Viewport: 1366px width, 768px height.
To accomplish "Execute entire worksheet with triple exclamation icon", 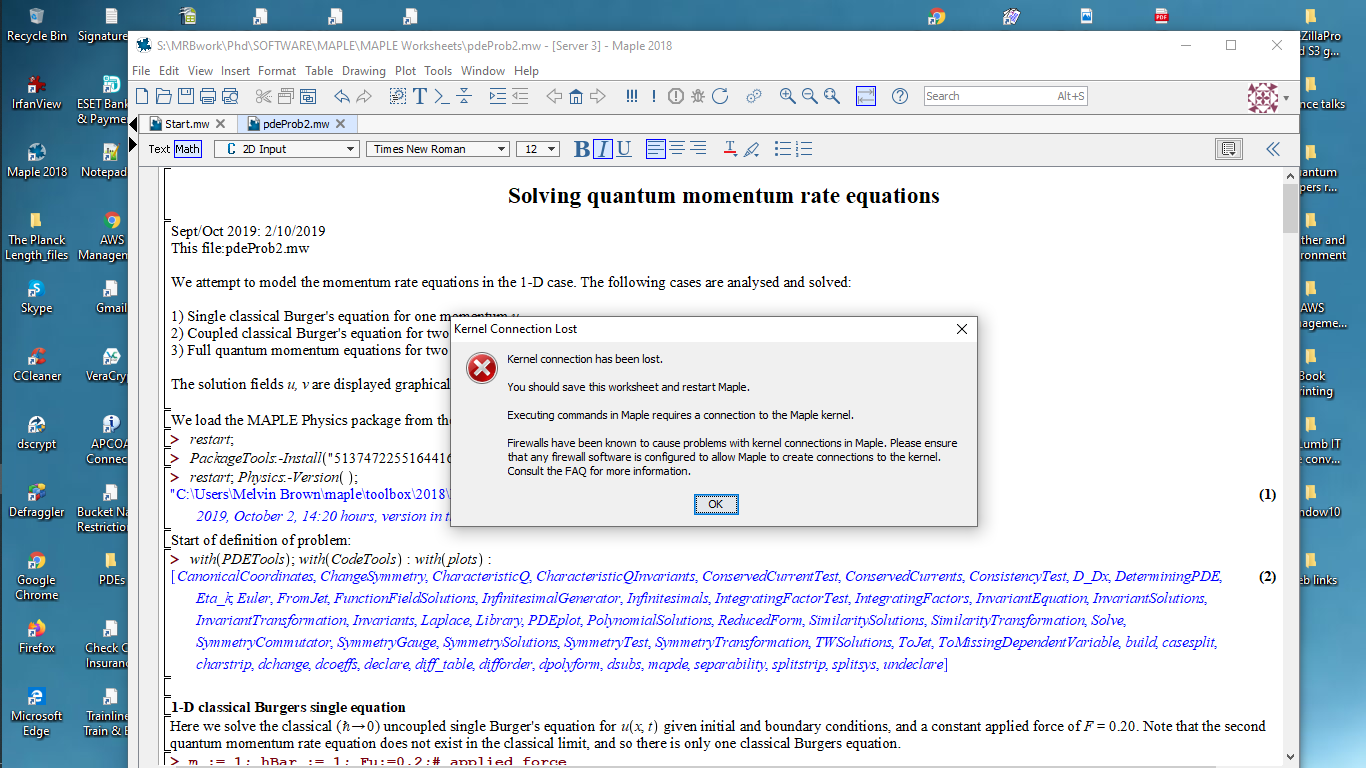I will (x=631, y=96).
